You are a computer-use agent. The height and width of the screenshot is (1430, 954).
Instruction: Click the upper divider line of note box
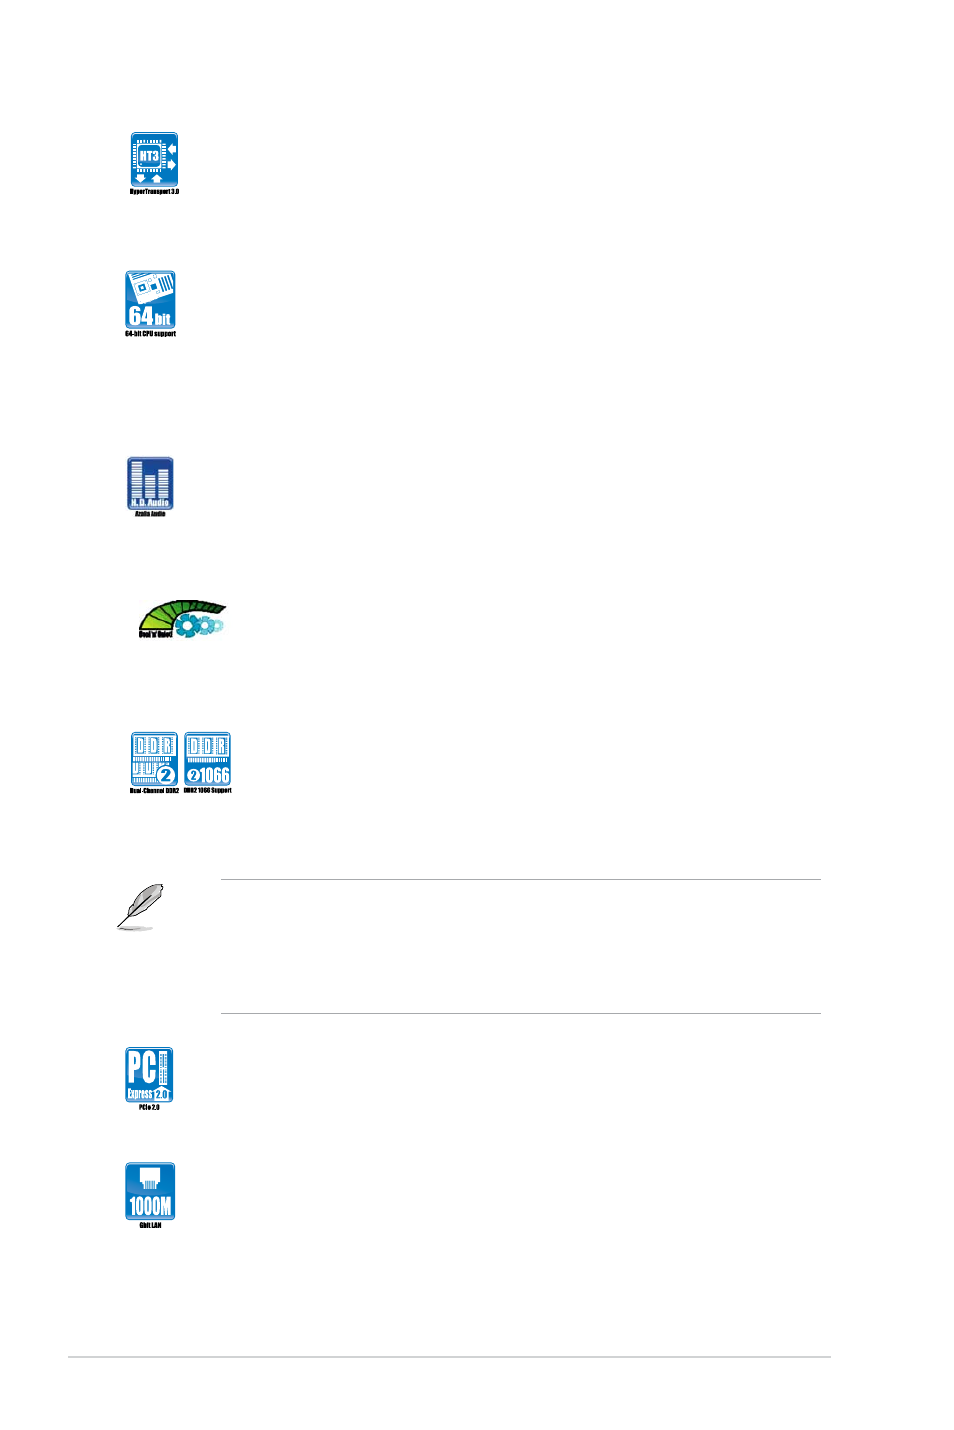pos(520,880)
